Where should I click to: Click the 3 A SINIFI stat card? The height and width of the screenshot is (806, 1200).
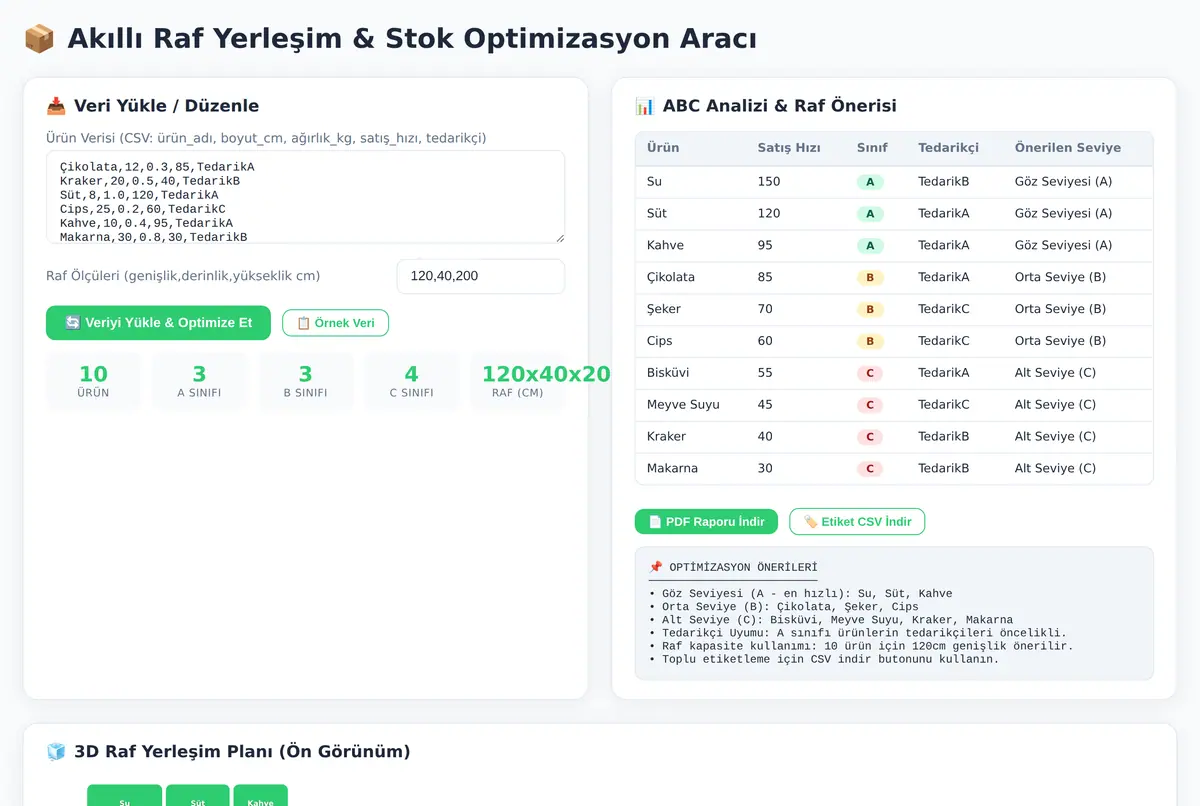[x=199, y=382]
